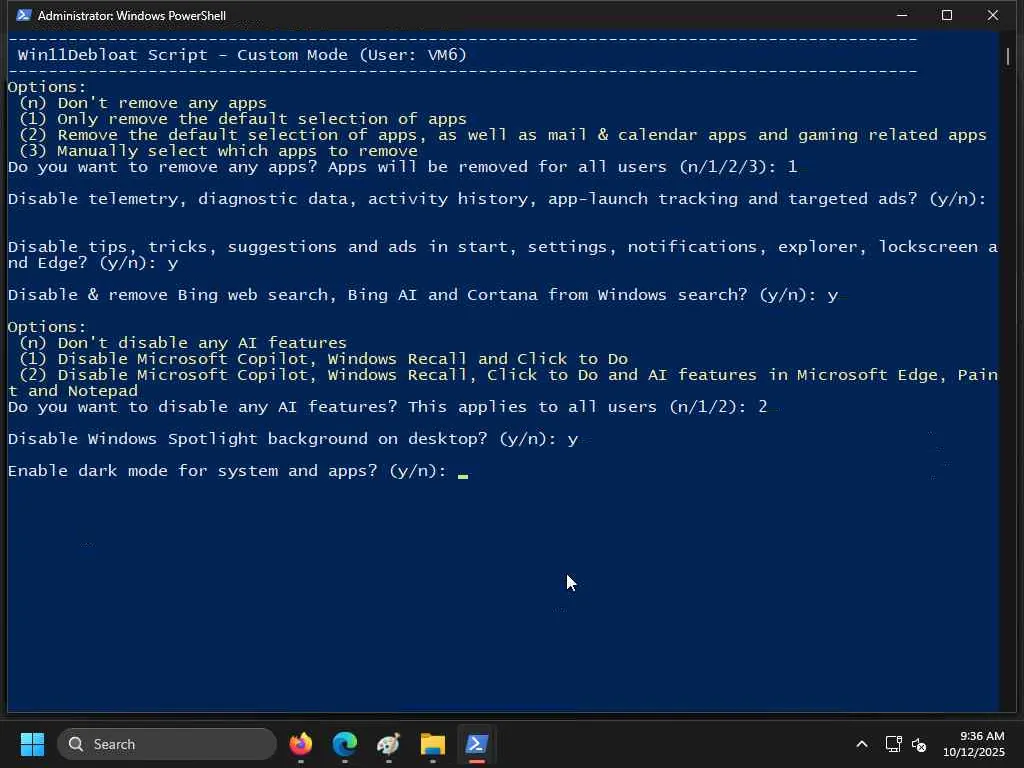Screen dimensions: 1024x768
Task: Click '(n) Don't disable any AI features' line
Action: (x=183, y=343)
